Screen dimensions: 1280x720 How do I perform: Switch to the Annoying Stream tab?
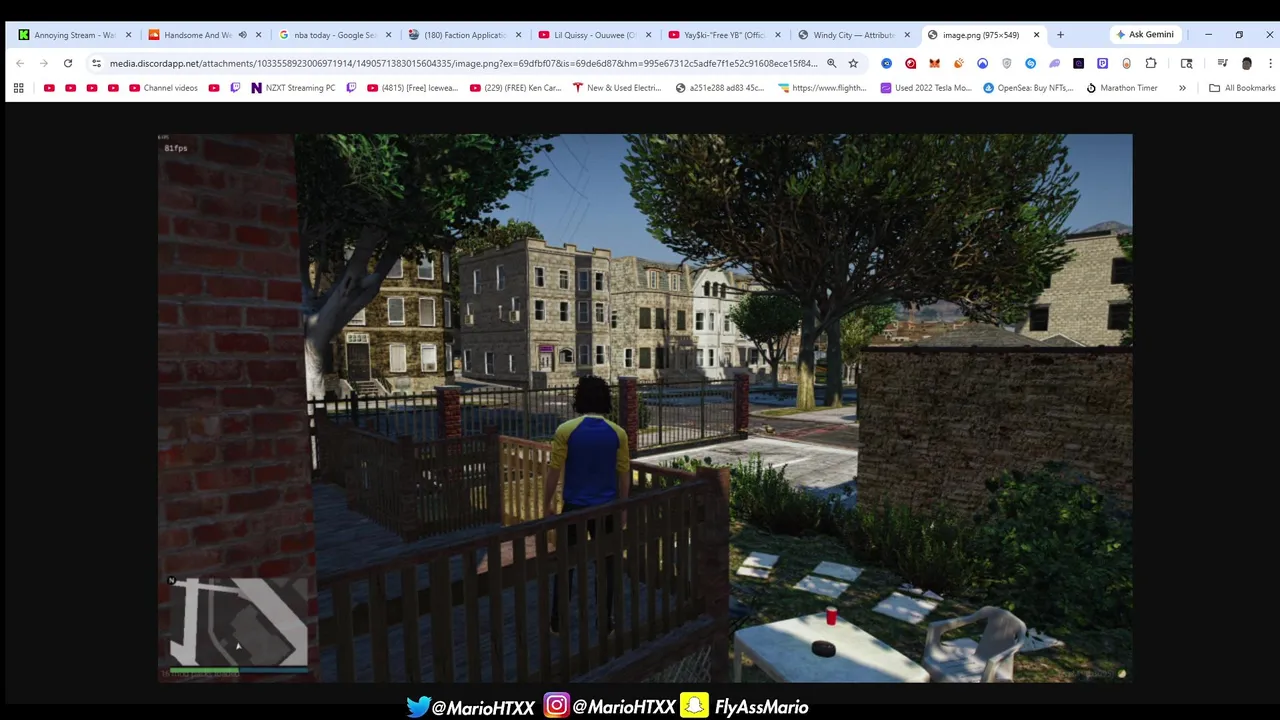click(x=75, y=35)
